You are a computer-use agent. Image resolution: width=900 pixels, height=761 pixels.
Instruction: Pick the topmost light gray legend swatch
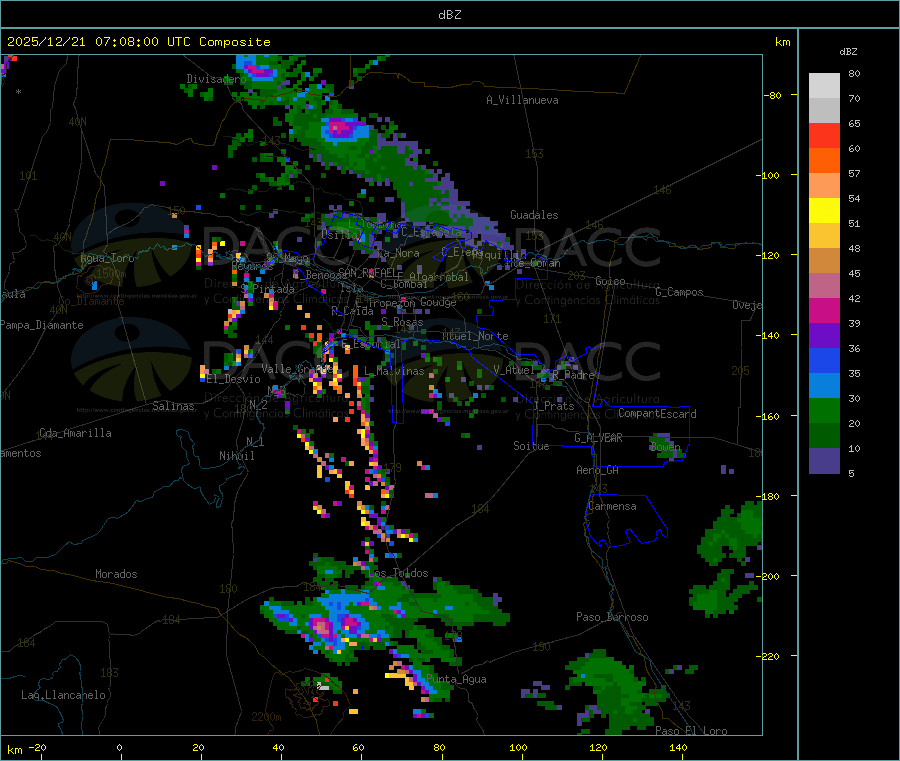tap(824, 86)
